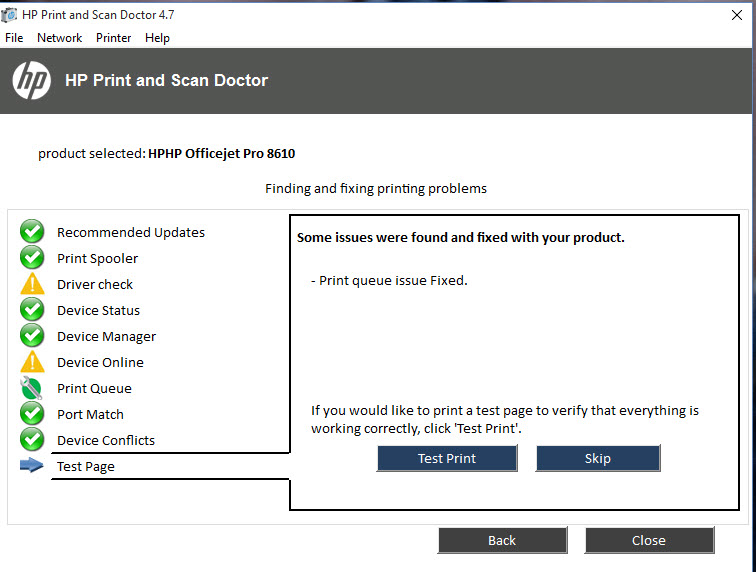Click the '- Print queue issue Fixed.' message
Screen dimensions: 756x572
click(x=389, y=281)
